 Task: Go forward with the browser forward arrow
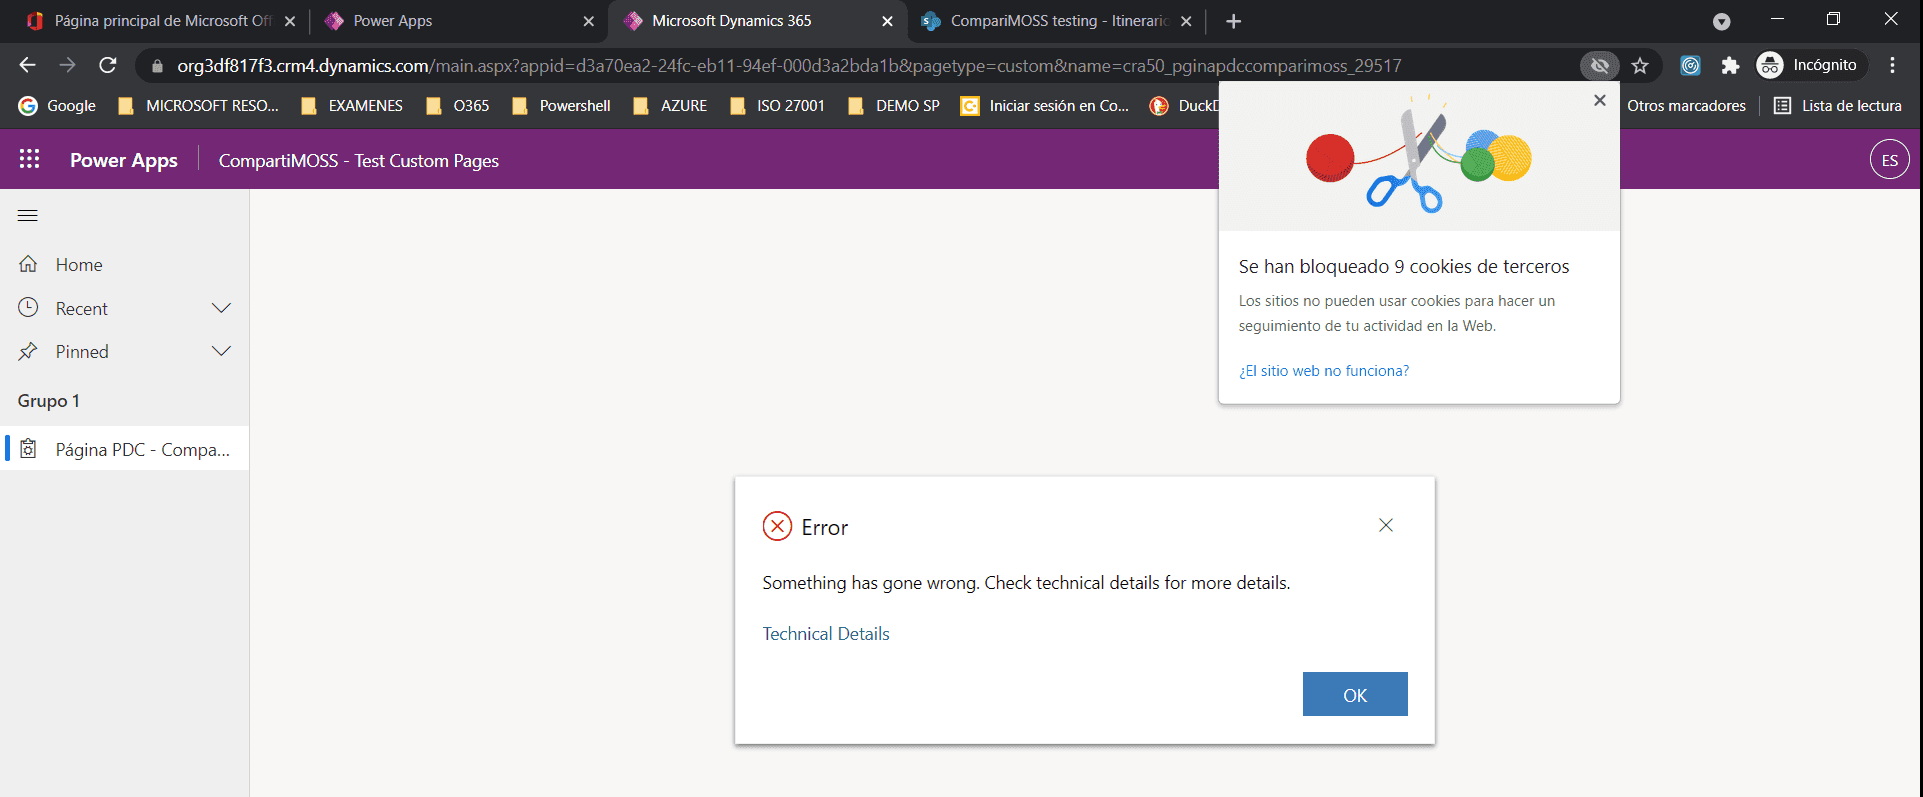(x=67, y=65)
